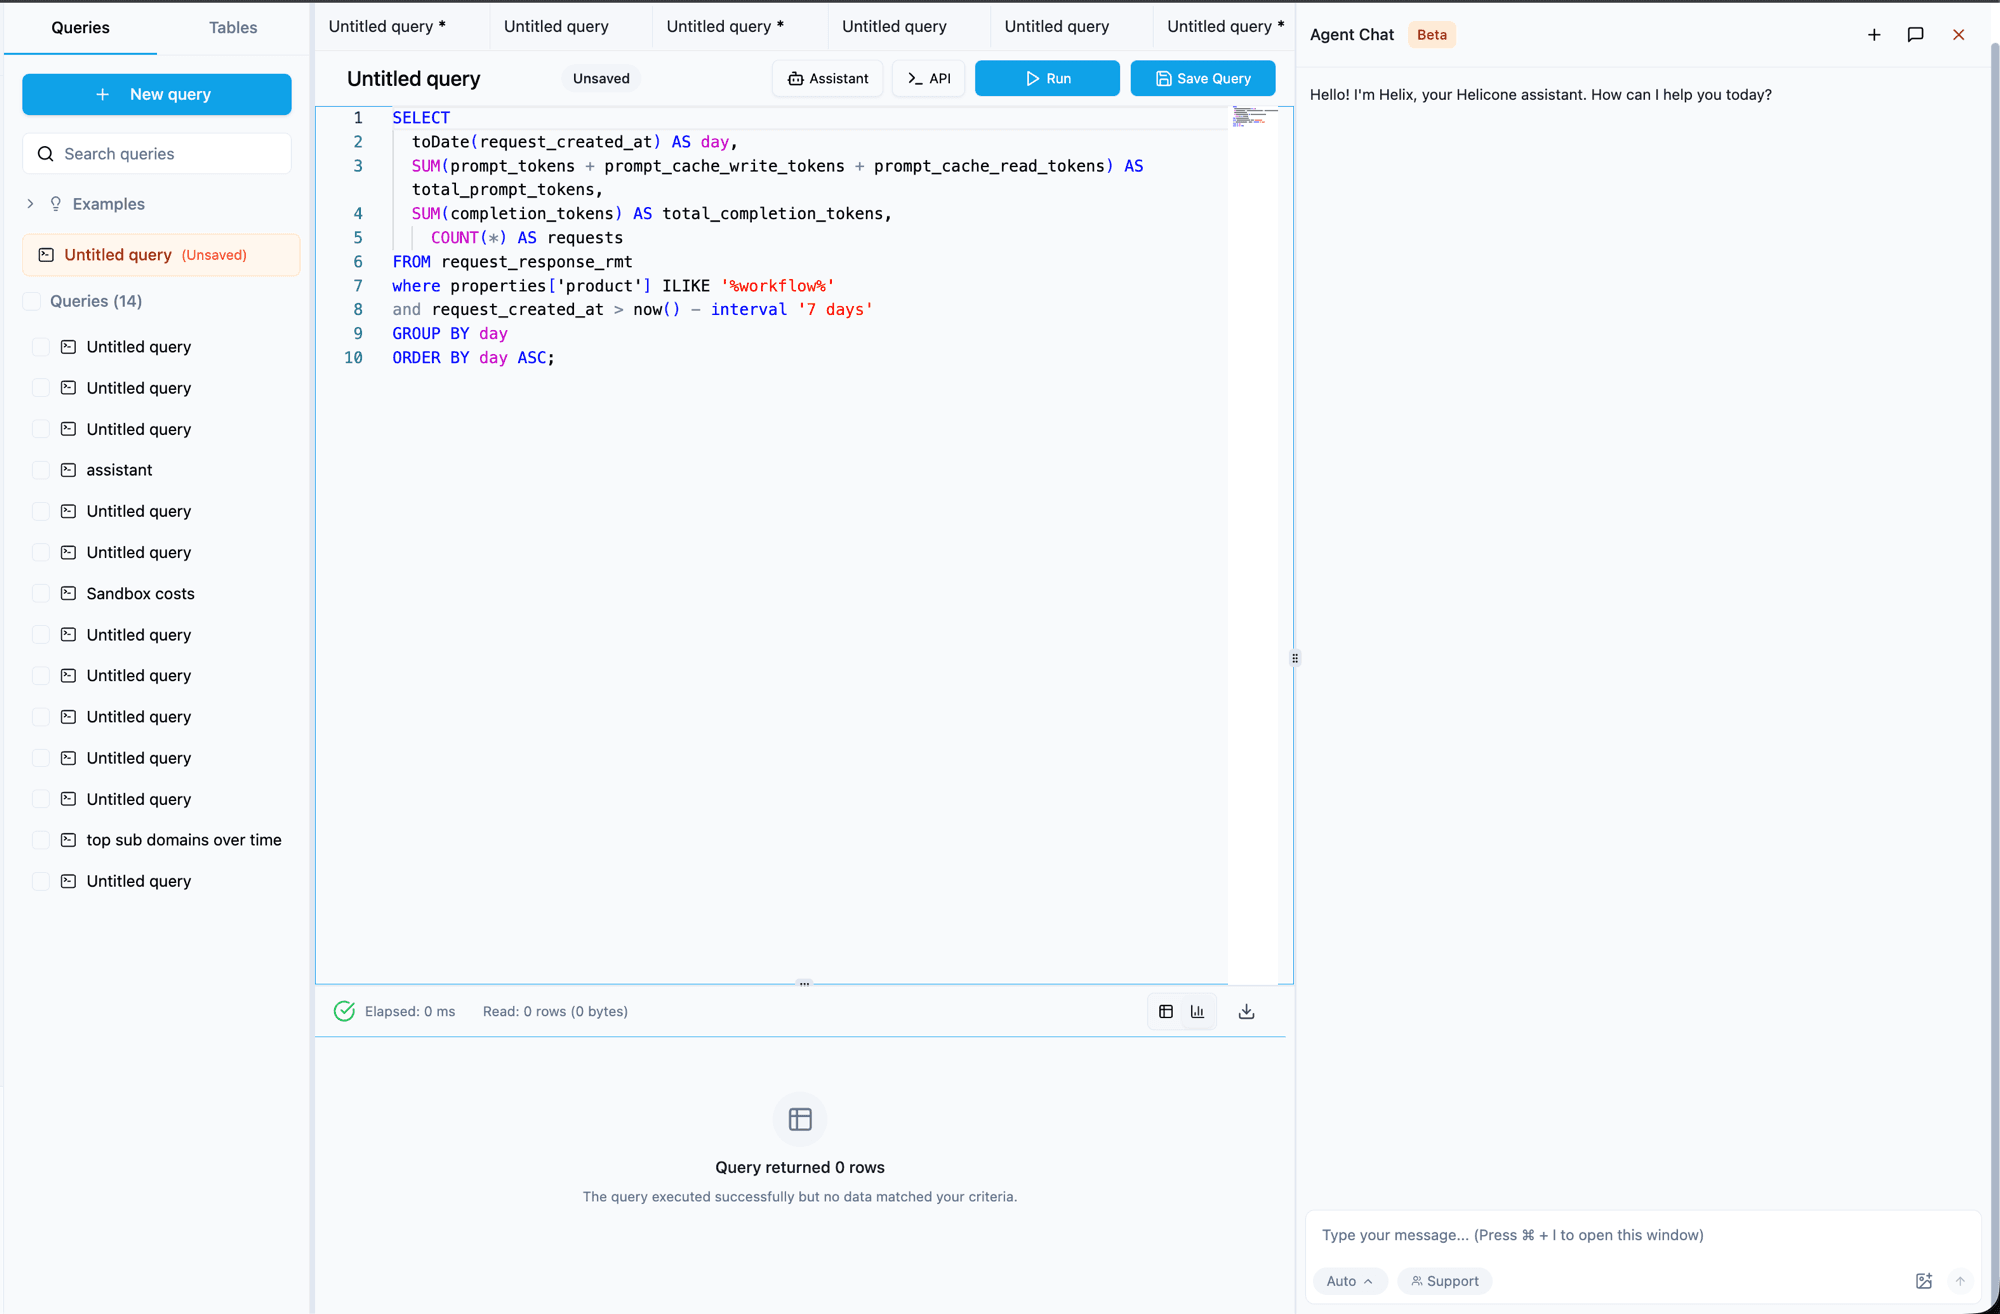2000x1314 pixels.
Task: Click the Unsaved status badge
Action: pyautogui.click(x=601, y=78)
